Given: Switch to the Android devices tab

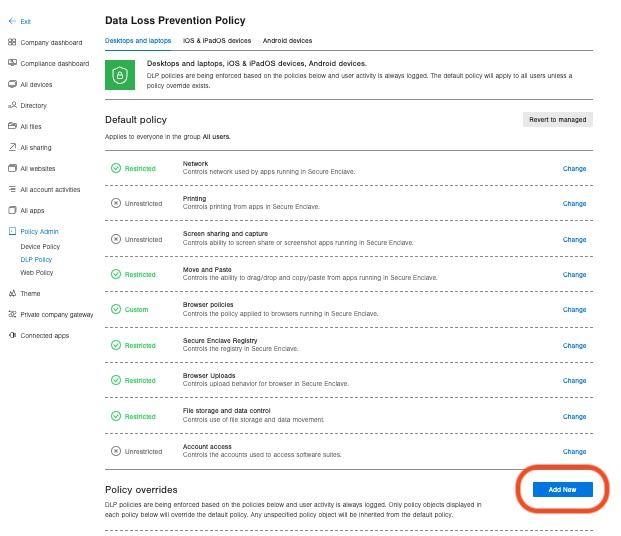Looking at the screenshot, I should [287, 40].
